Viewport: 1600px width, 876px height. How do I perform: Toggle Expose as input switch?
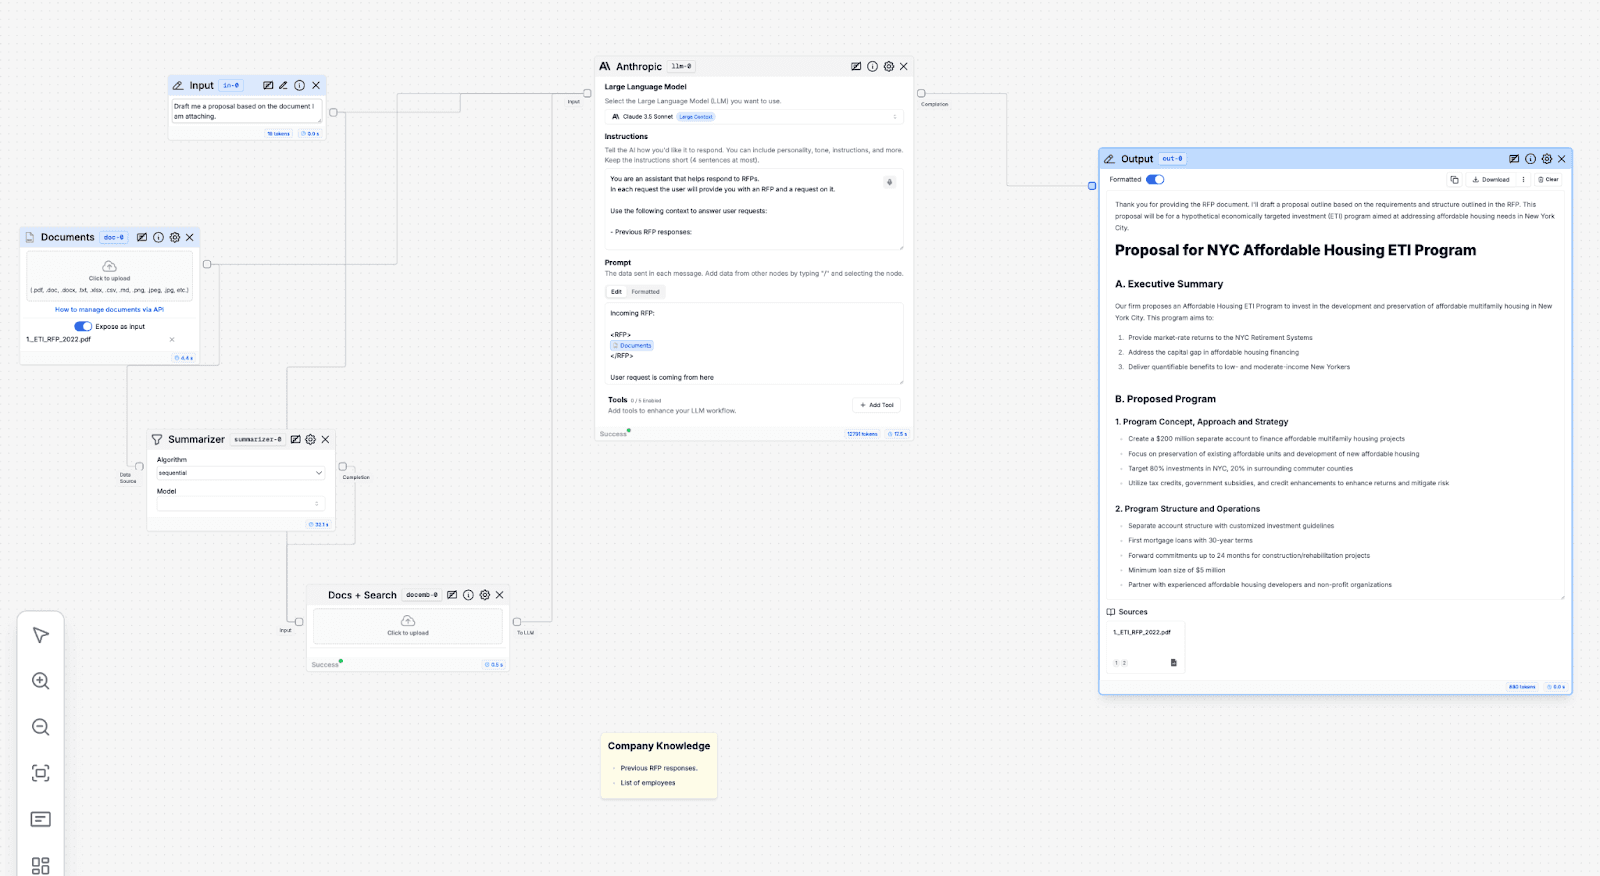(83, 326)
